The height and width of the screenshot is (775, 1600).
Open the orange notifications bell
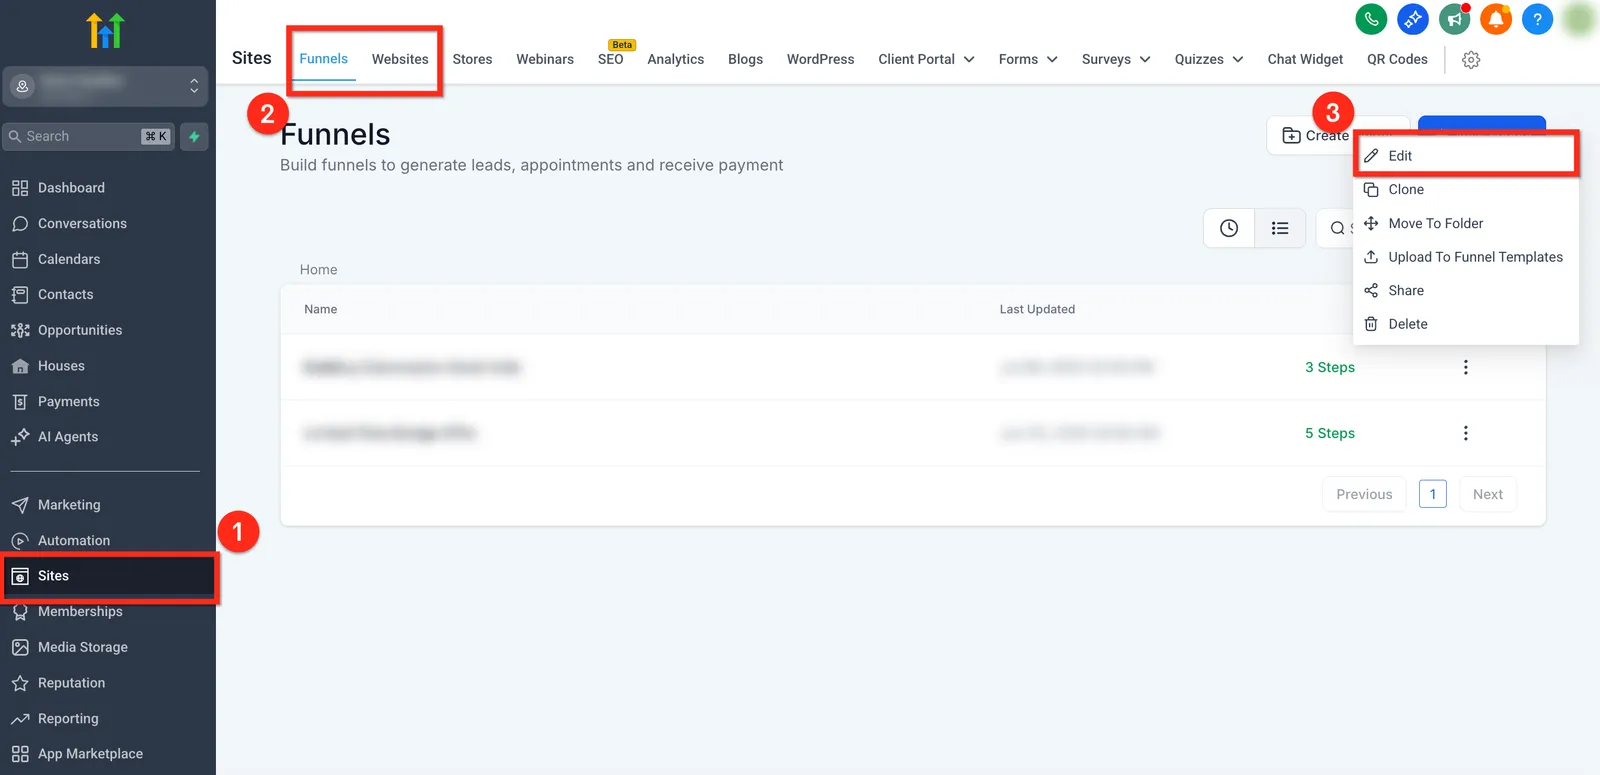[1496, 19]
